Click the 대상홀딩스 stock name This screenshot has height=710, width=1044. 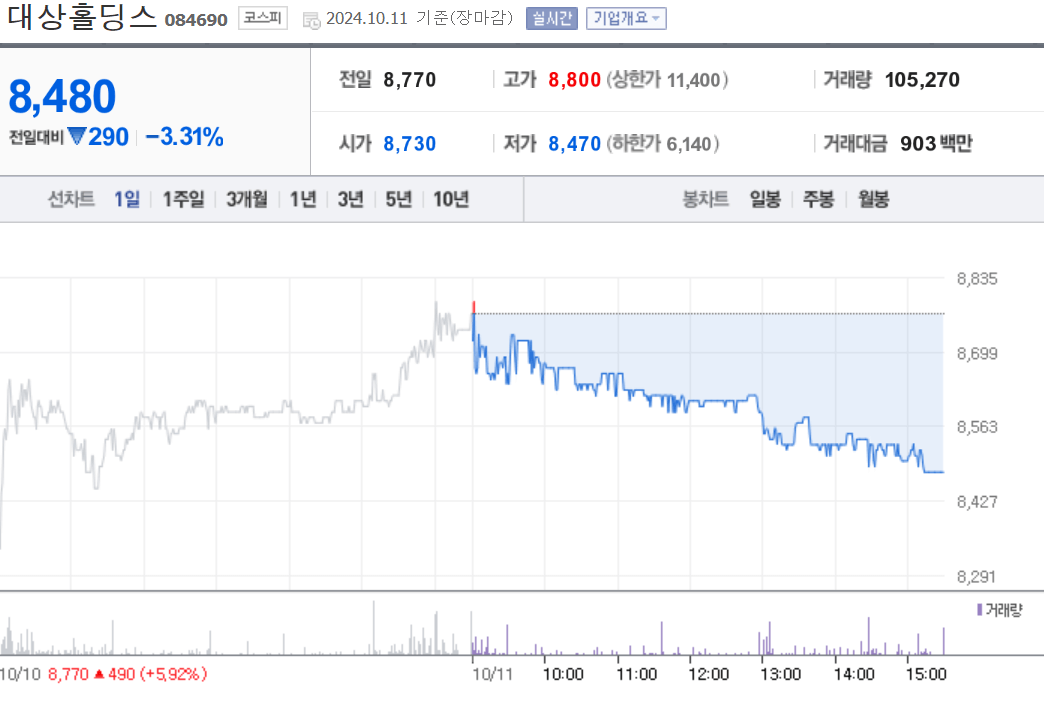point(83,16)
